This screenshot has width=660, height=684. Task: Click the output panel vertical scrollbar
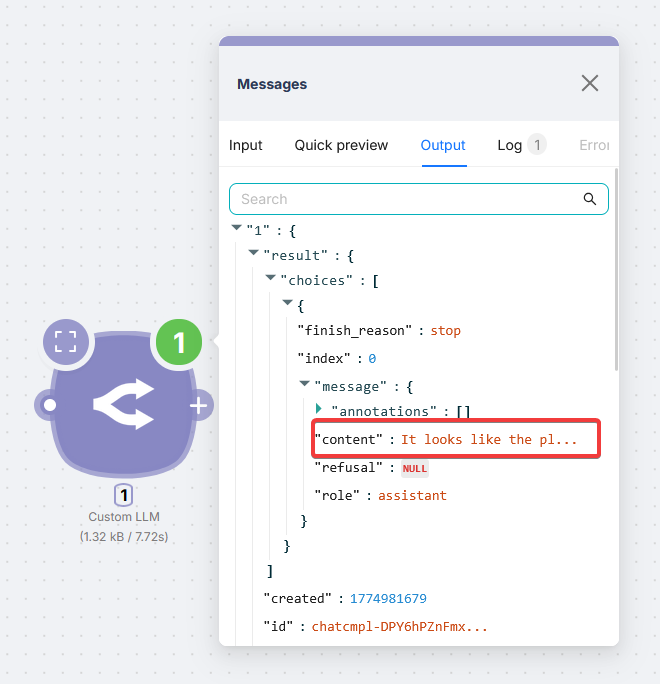[x=616, y=270]
